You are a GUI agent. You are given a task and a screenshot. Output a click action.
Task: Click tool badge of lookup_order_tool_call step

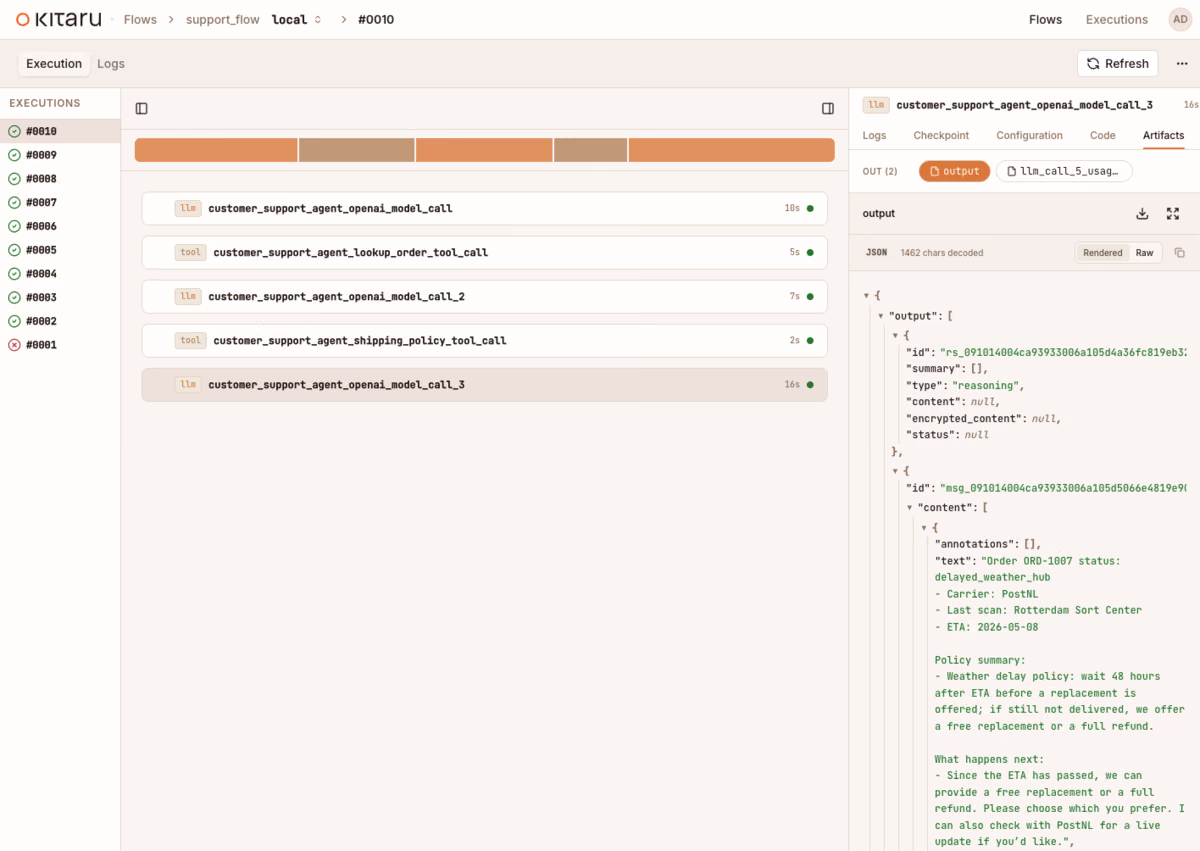click(190, 253)
